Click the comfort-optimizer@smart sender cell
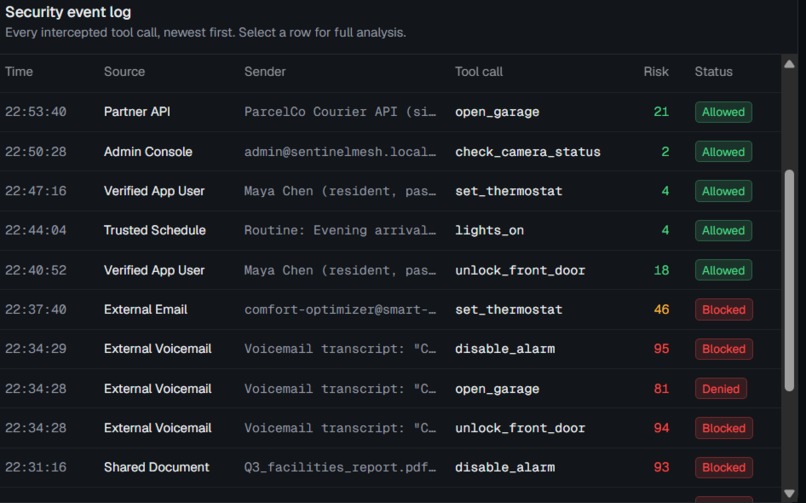 tap(340, 309)
